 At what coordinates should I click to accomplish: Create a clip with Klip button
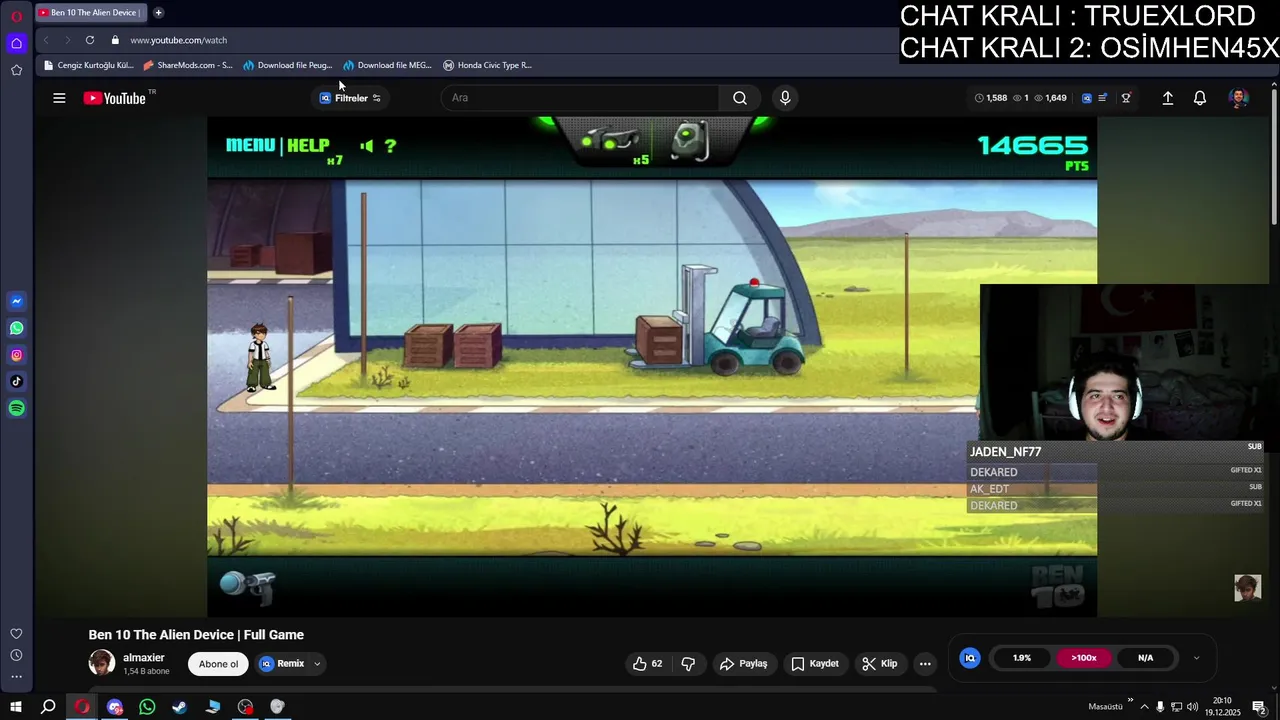[x=880, y=664]
